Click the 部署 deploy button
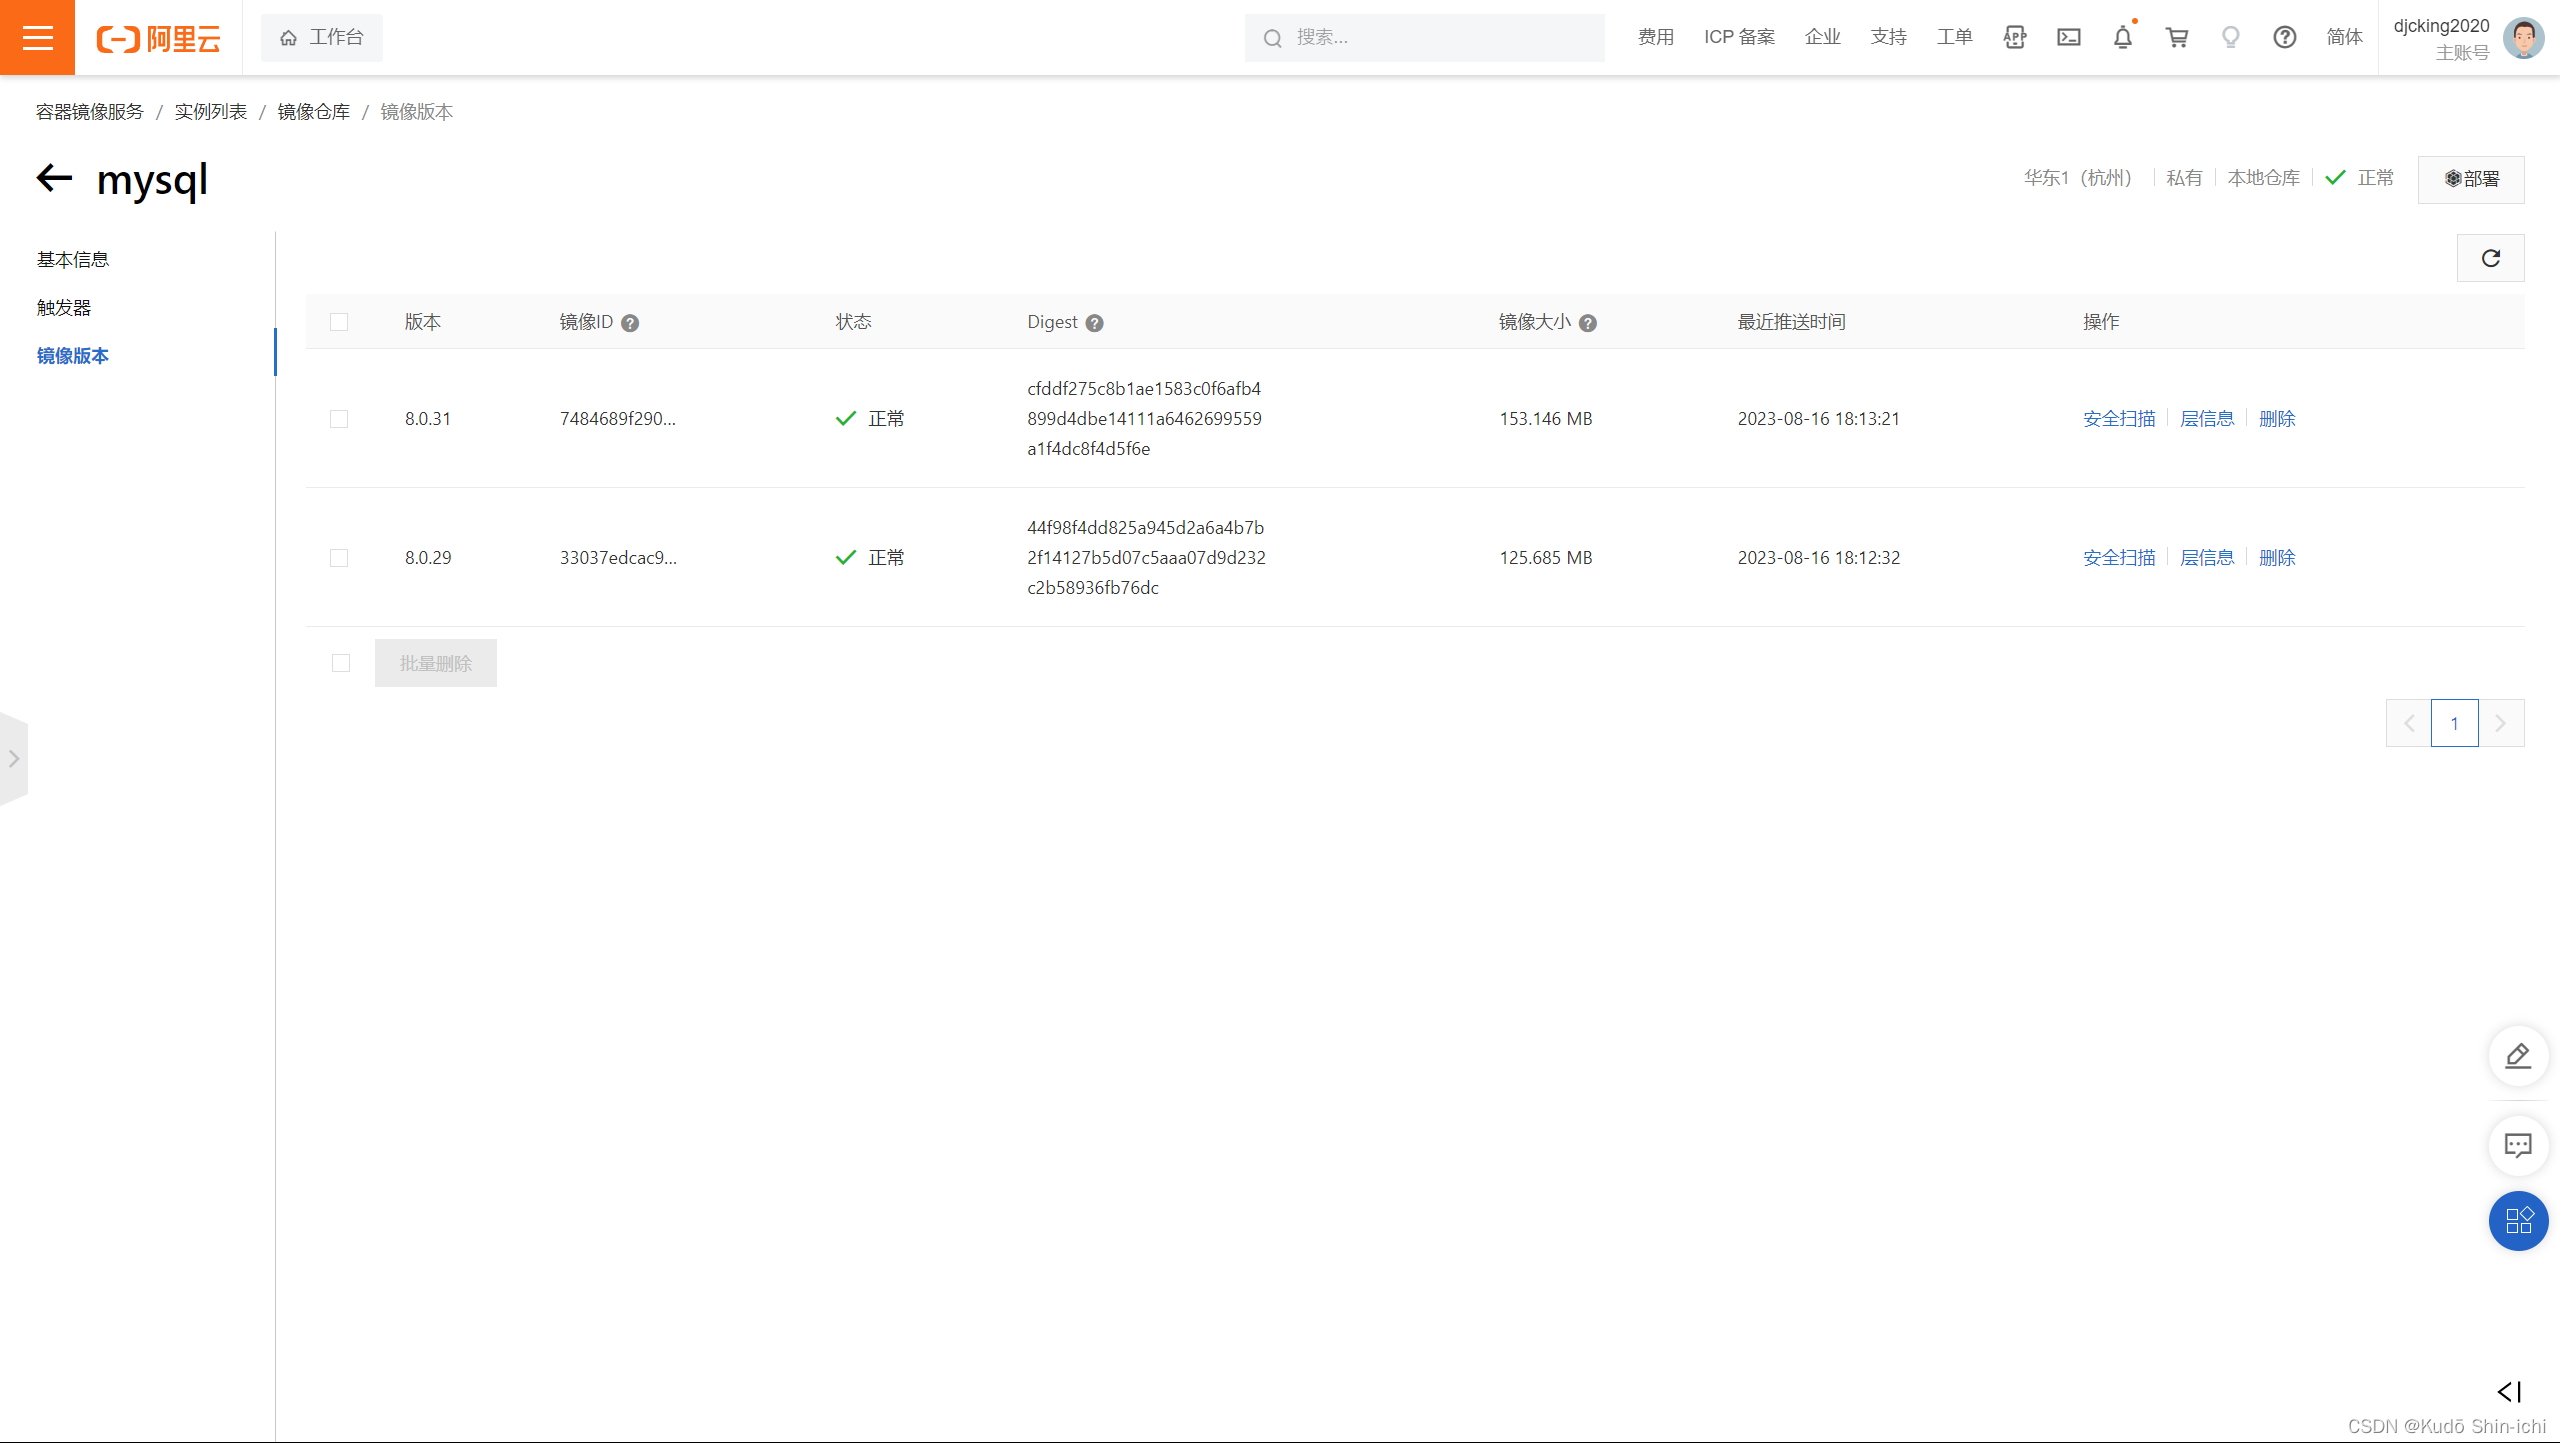Image resolution: width=2561 pixels, height=1443 pixels. click(x=2471, y=179)
